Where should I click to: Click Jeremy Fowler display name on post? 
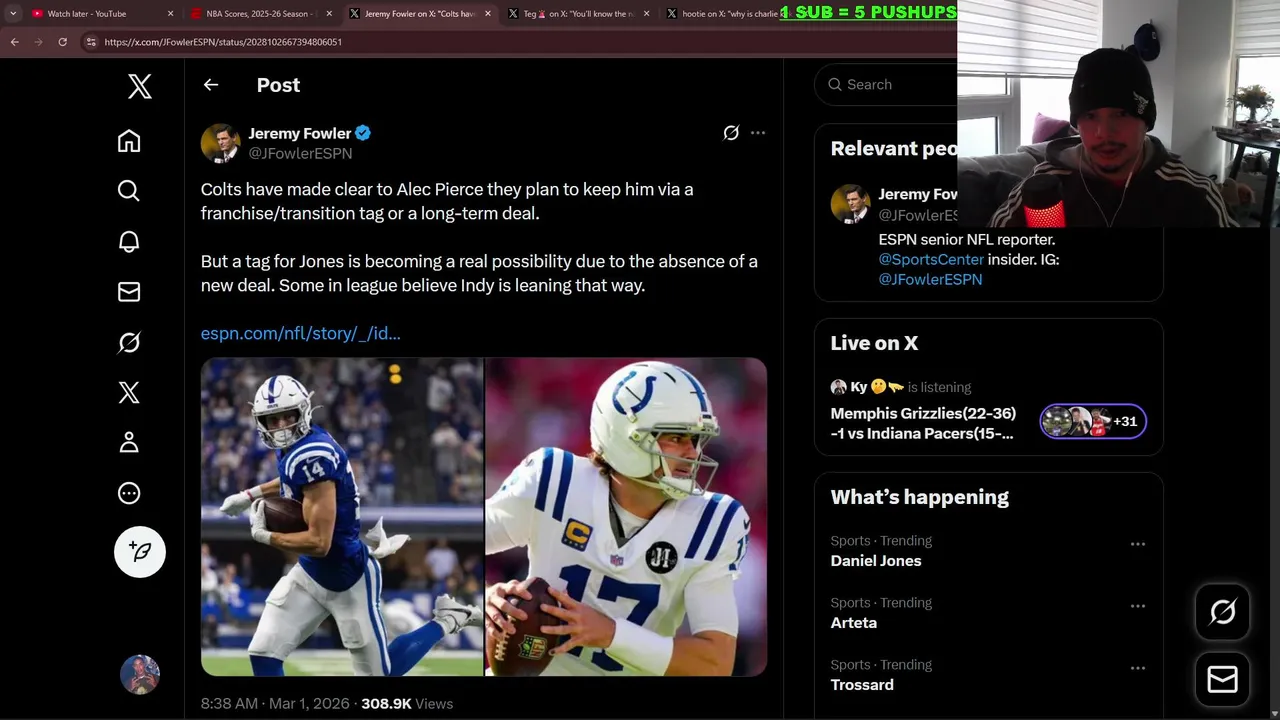tap(300, 133)
